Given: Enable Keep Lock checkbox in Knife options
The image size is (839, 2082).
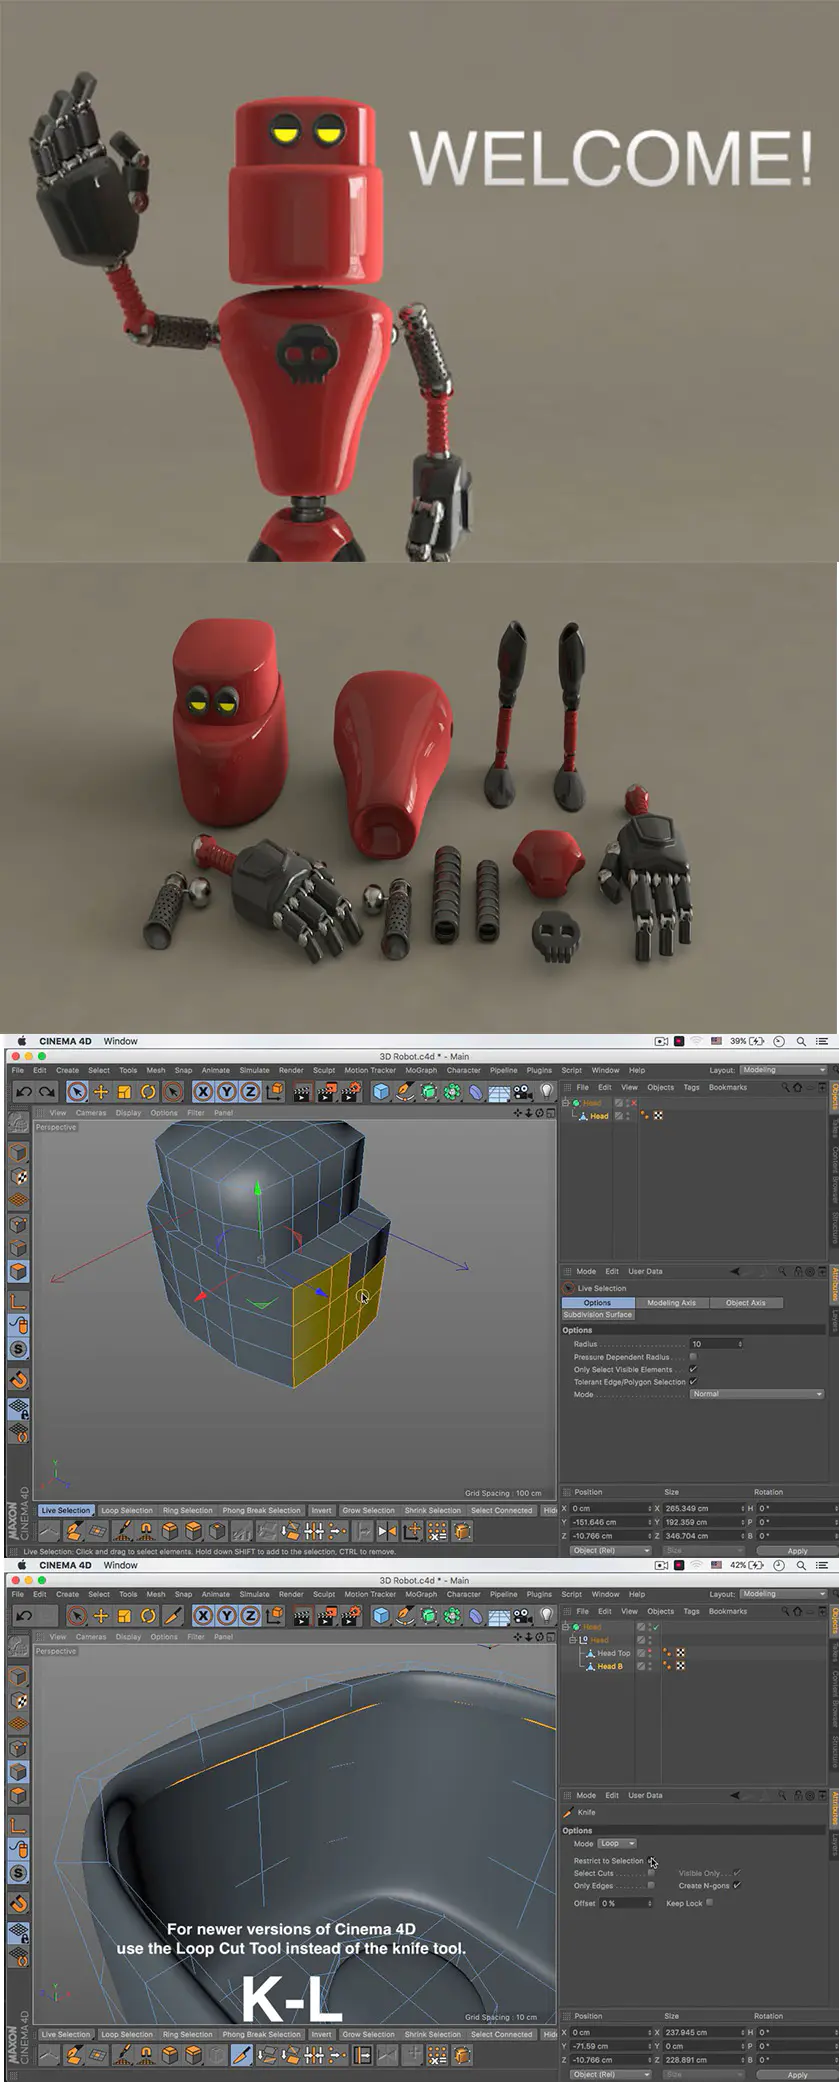Looking at the screenshot, I should point(709,1903).
